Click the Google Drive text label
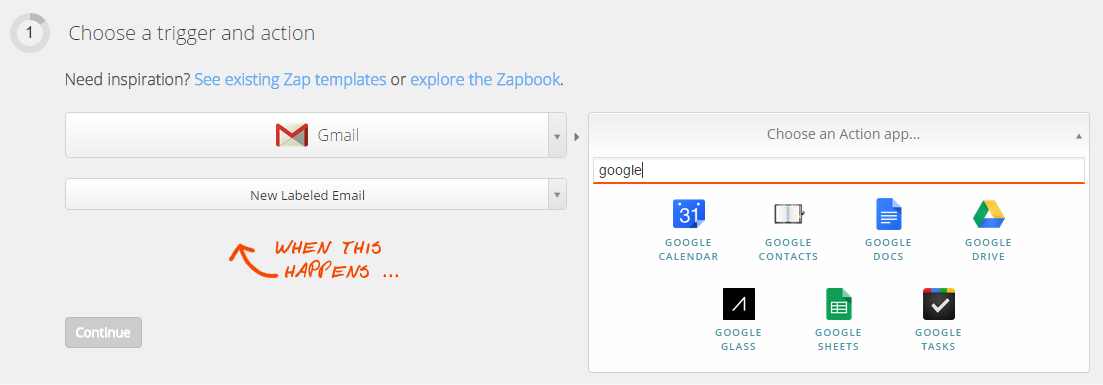 [988, 249]
